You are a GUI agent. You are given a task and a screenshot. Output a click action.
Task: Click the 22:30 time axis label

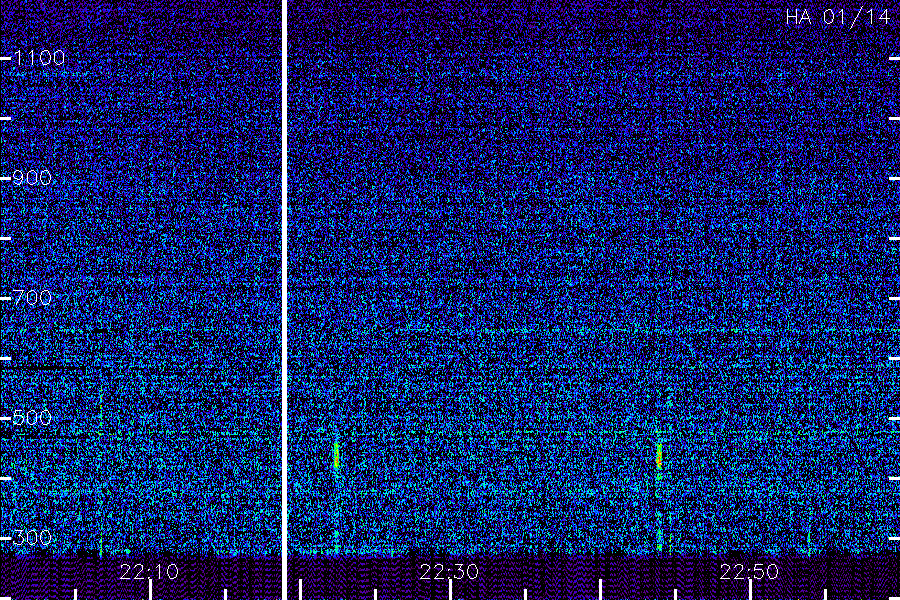coord(449,572)
